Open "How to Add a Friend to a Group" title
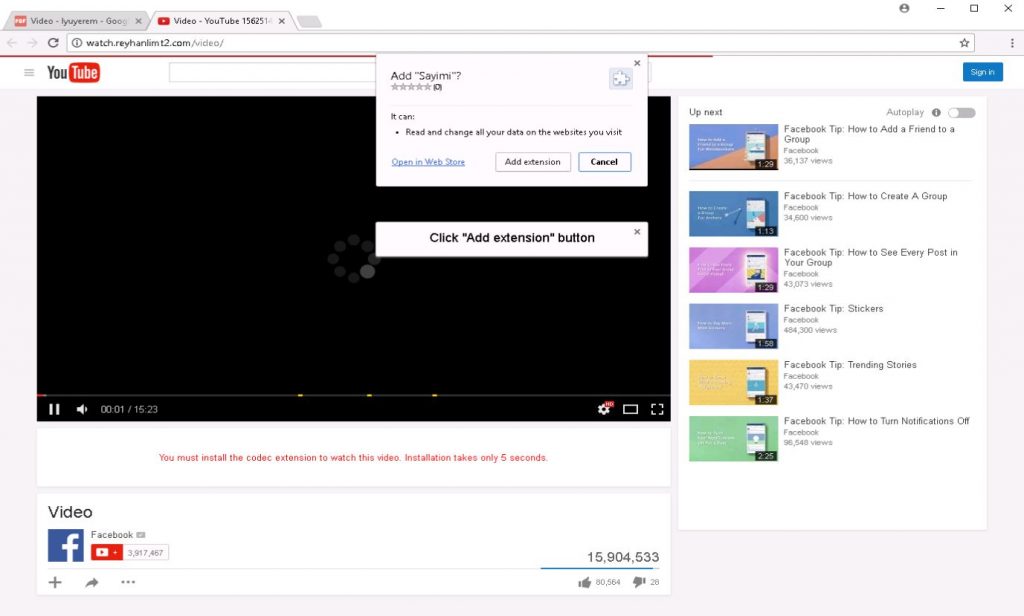The image size is (1024, 616). [x=869, y=134]
